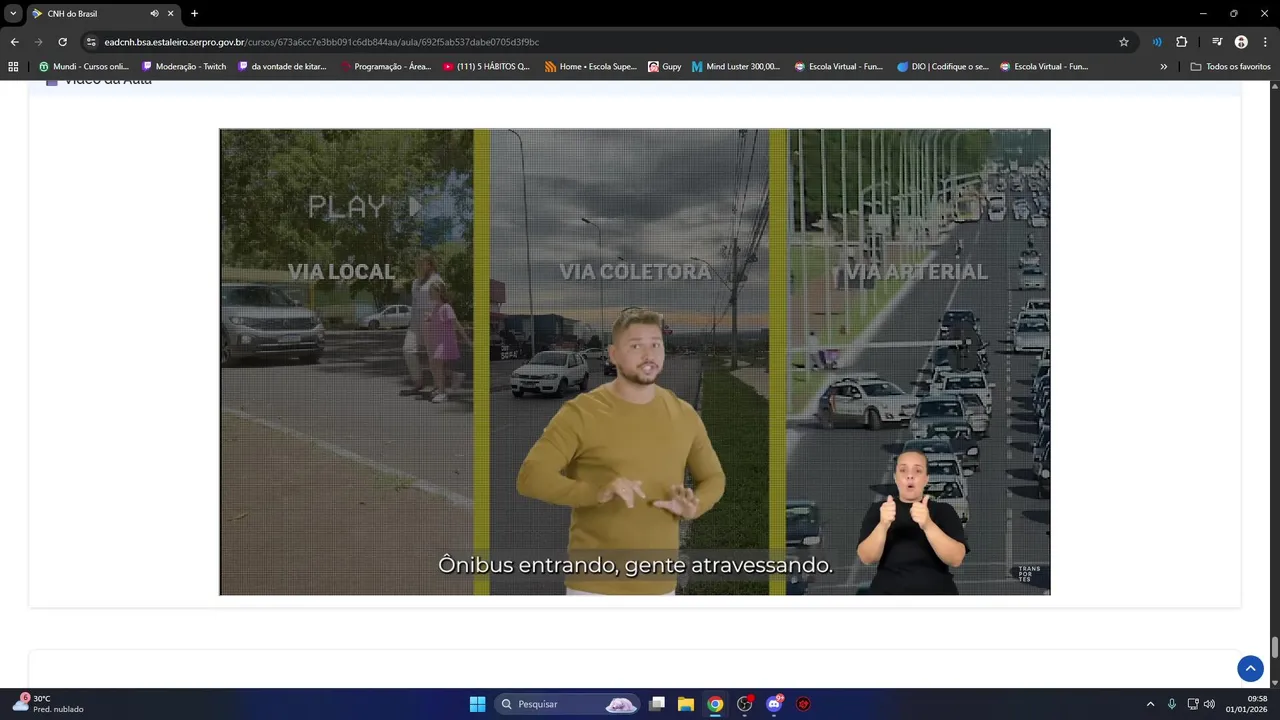Image resolution: width=1280 pixels, height=720 pixels.
Task: Reload the current page
Action: [x=62, y=42]
